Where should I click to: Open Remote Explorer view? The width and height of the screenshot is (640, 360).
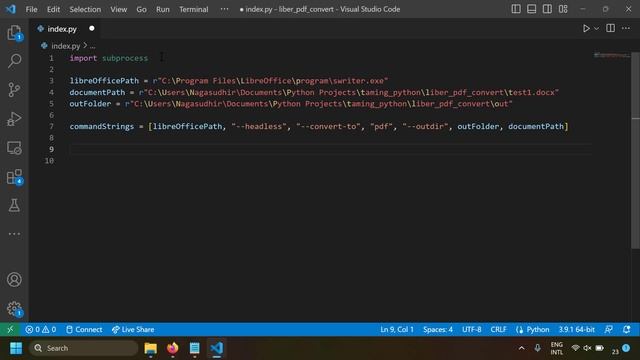14,148
